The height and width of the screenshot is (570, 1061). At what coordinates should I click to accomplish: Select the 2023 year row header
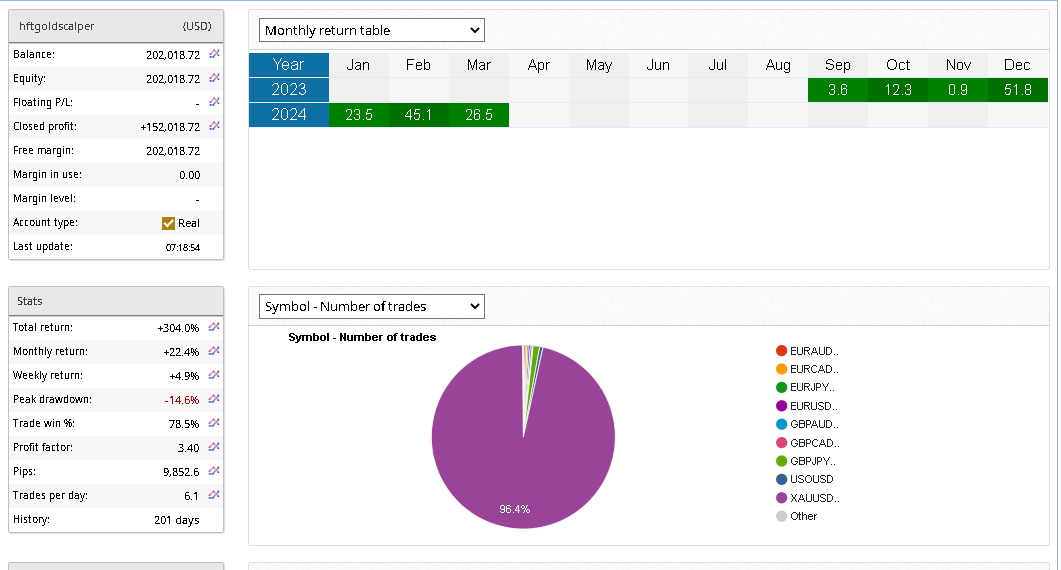pos(289,90)
